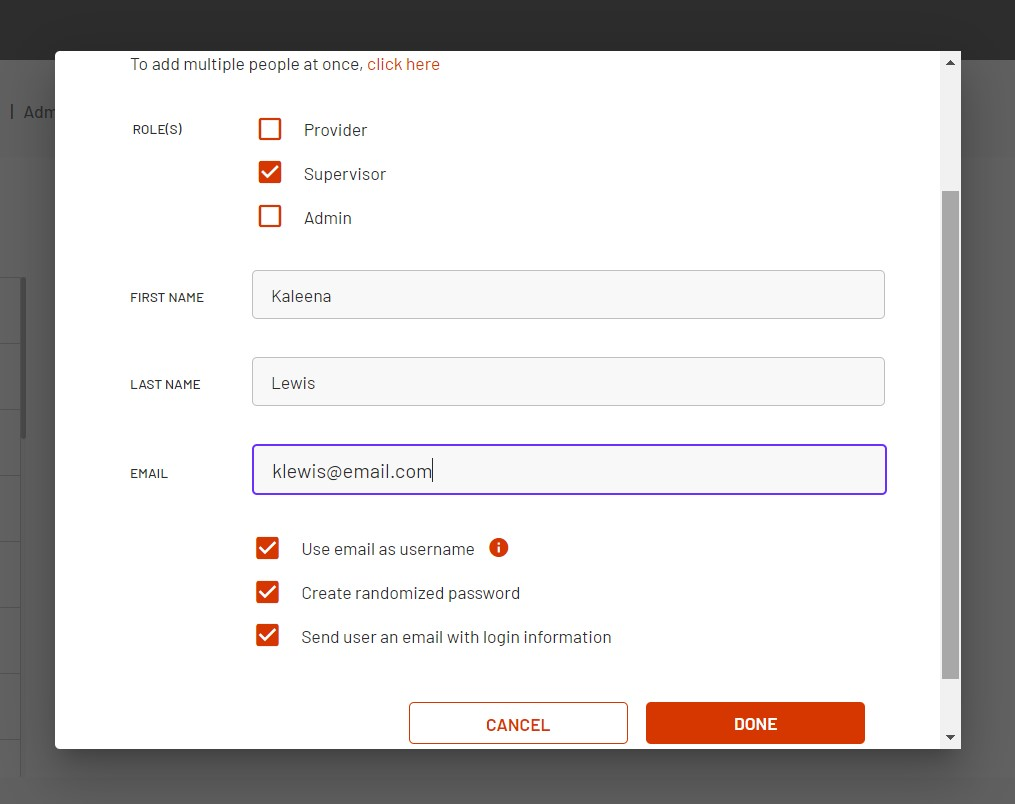The image size is (1015, 804).
Task: Disable Send user an email with login information
Action: point(267,635)
